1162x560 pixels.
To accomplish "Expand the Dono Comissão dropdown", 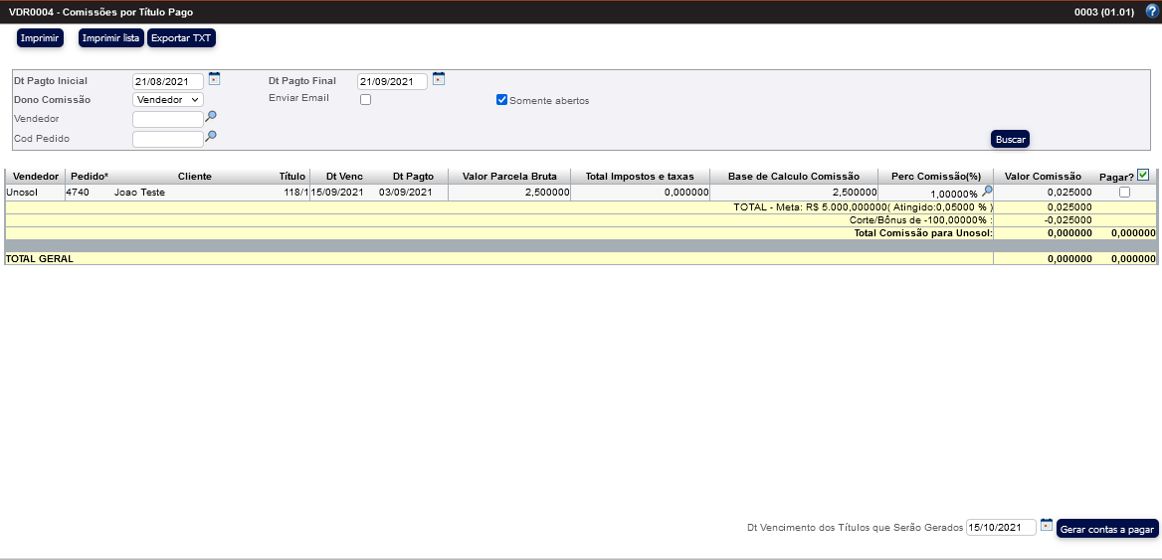I will click(168, 100).
